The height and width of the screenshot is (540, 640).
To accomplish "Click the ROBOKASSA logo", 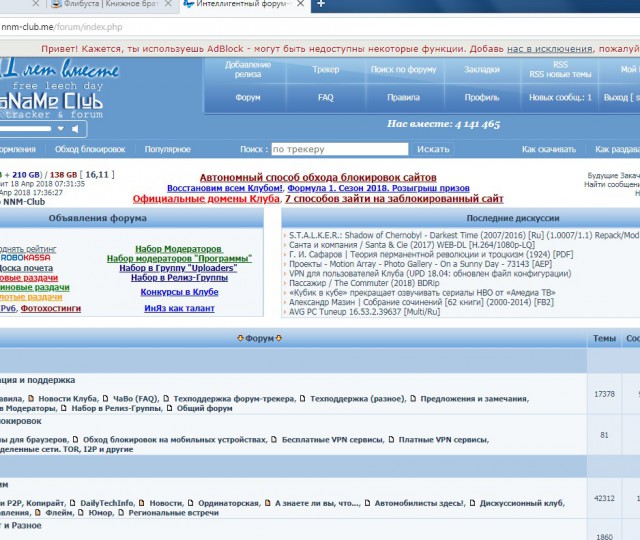I will point(25,258).
